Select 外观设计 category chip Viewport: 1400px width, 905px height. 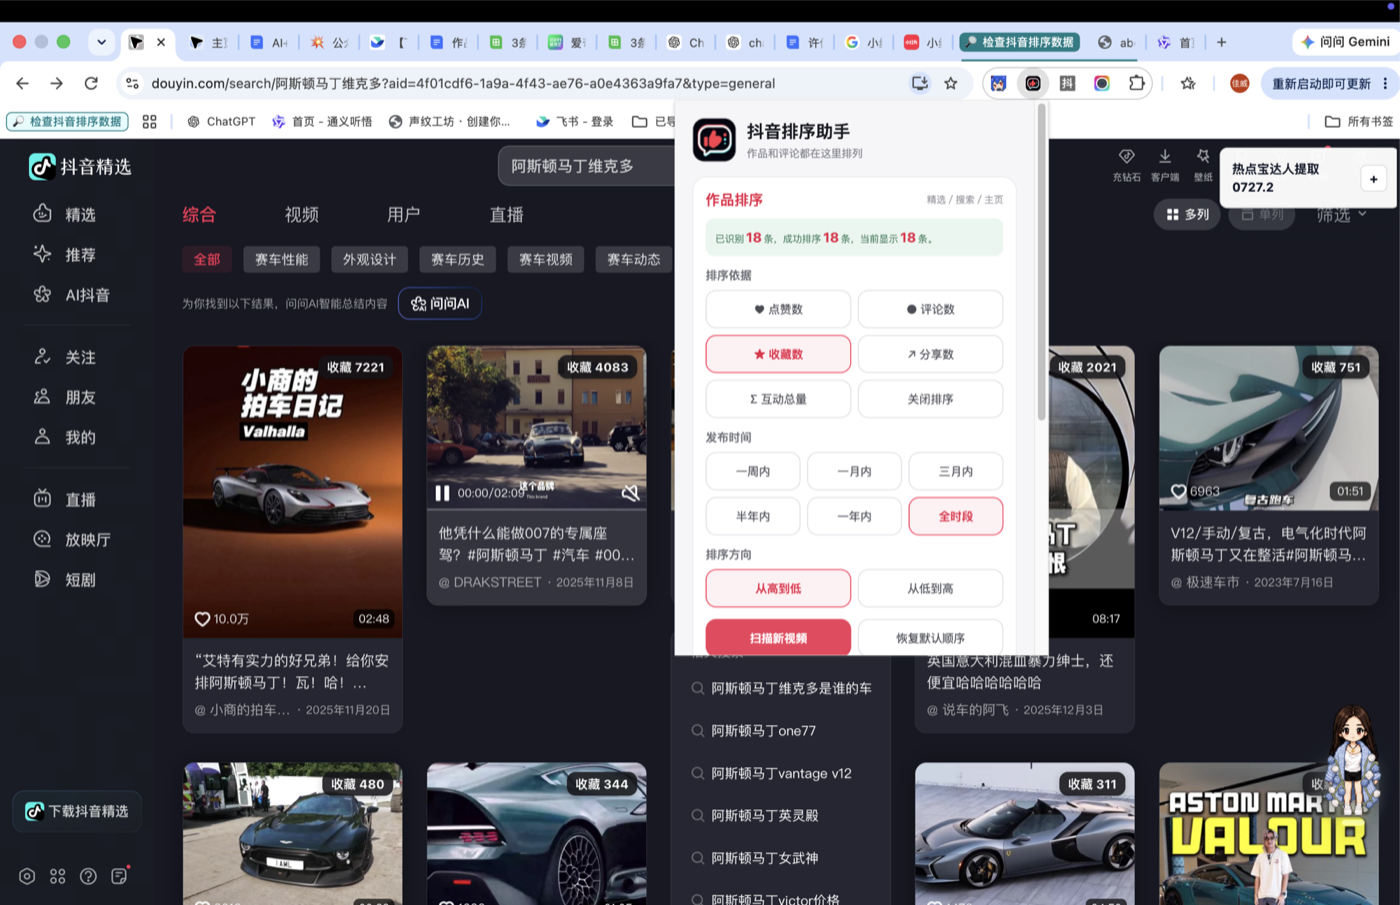369,259
